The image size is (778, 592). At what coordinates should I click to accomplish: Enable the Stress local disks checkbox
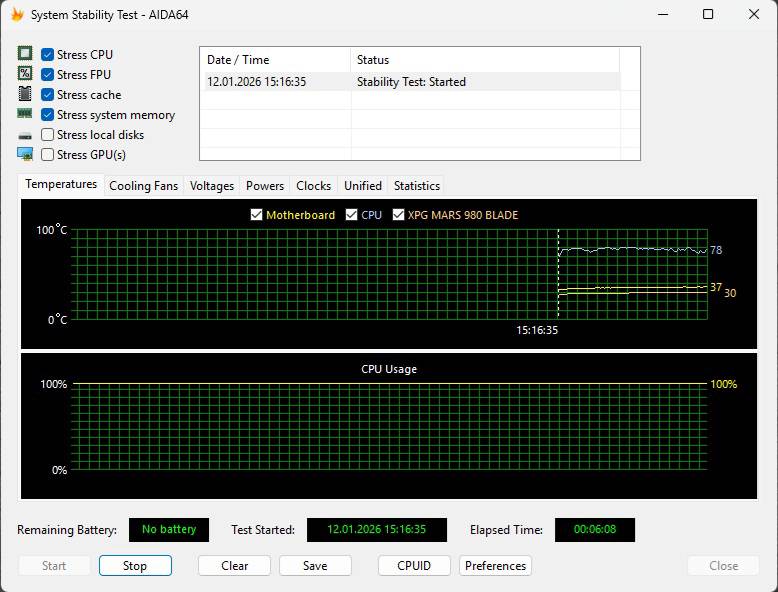47,135
